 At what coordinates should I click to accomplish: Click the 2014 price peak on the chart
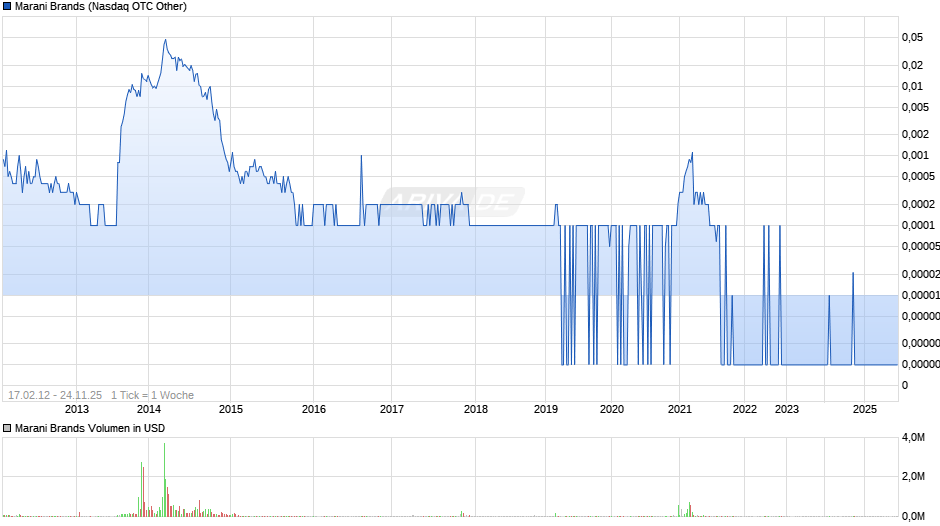point(165,40)
